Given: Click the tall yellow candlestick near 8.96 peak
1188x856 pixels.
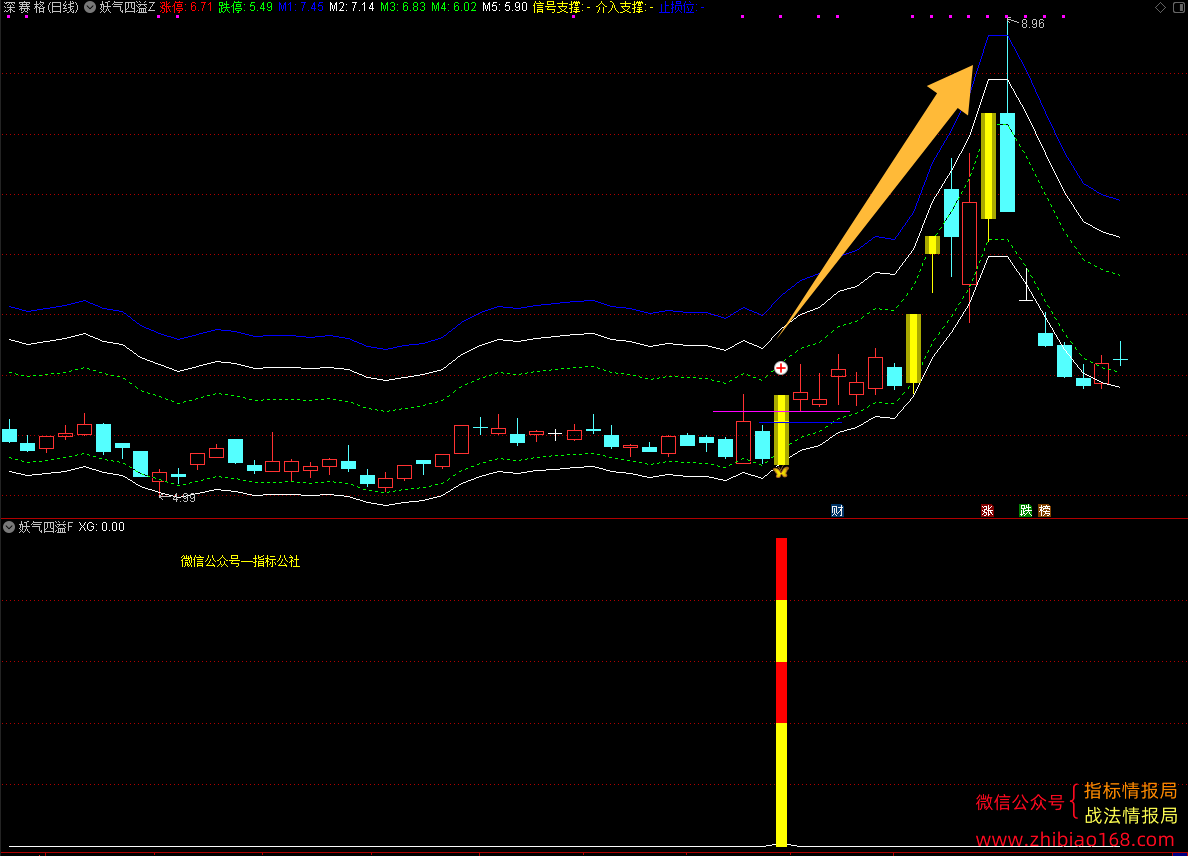Looking at the screenshot, I should 989,166.
